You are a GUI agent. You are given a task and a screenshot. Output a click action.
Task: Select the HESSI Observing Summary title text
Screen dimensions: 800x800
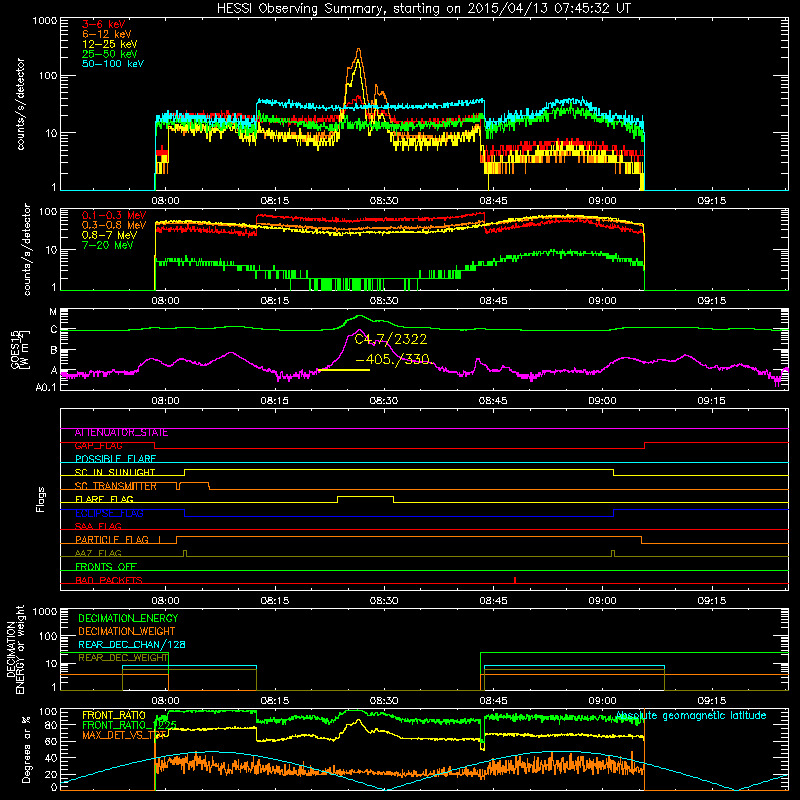pos(423,9)
